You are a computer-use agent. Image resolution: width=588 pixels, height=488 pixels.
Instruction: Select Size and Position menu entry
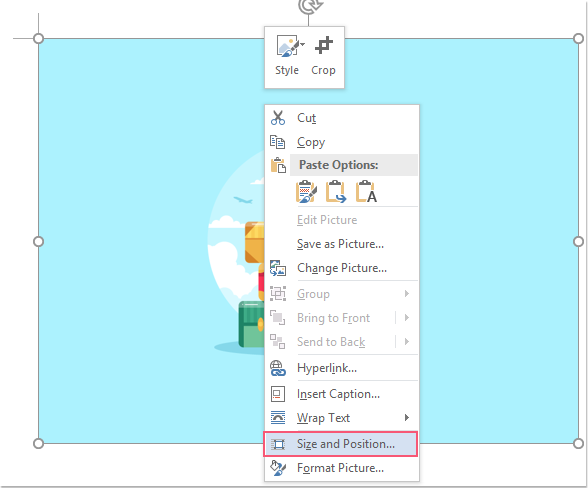click(340, 444)
